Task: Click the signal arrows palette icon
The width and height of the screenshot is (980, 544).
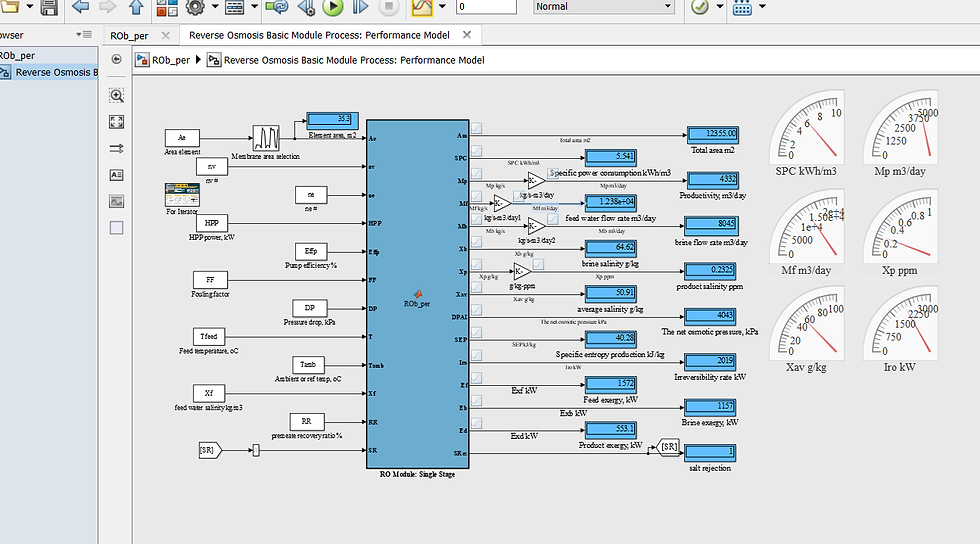Action: point(116,148)
